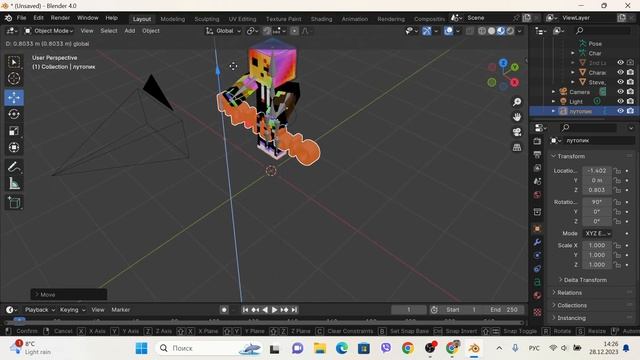
Task: Click the Blender logo menu icon
Action: [x=8, y=18]
